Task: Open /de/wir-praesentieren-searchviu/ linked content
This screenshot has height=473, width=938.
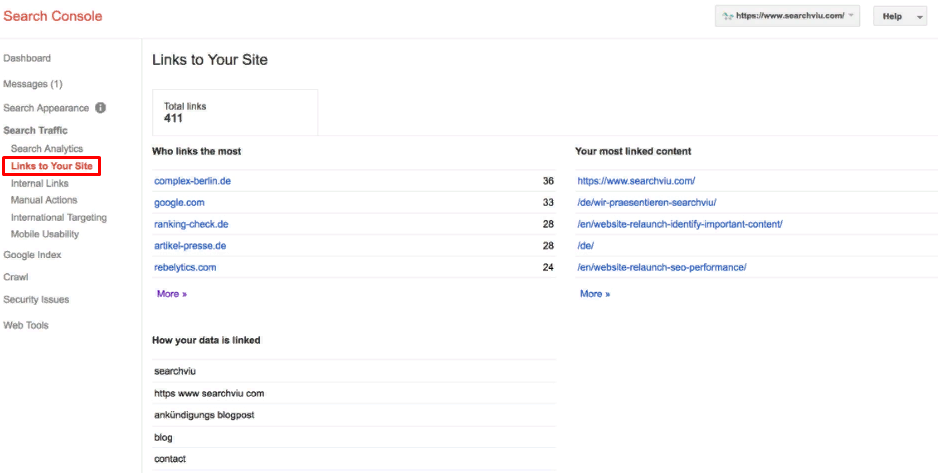Action: (647, 203)
